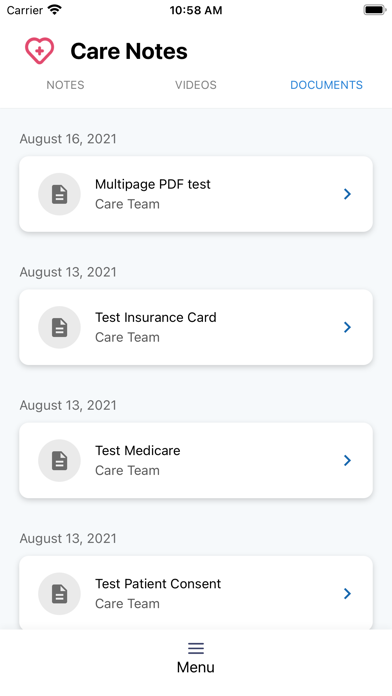Tap the Care Notes header title

[x=129, y=51]
